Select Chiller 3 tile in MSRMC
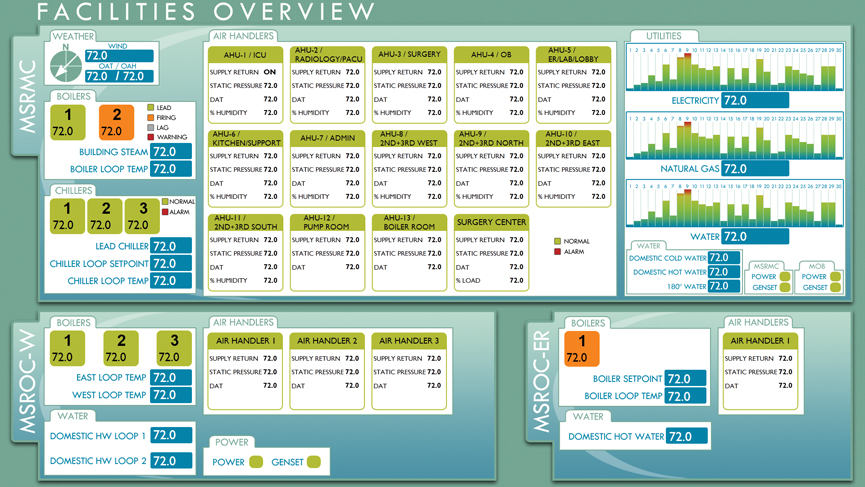The width and height of the screenshot is (865, 487). (138, 216)
